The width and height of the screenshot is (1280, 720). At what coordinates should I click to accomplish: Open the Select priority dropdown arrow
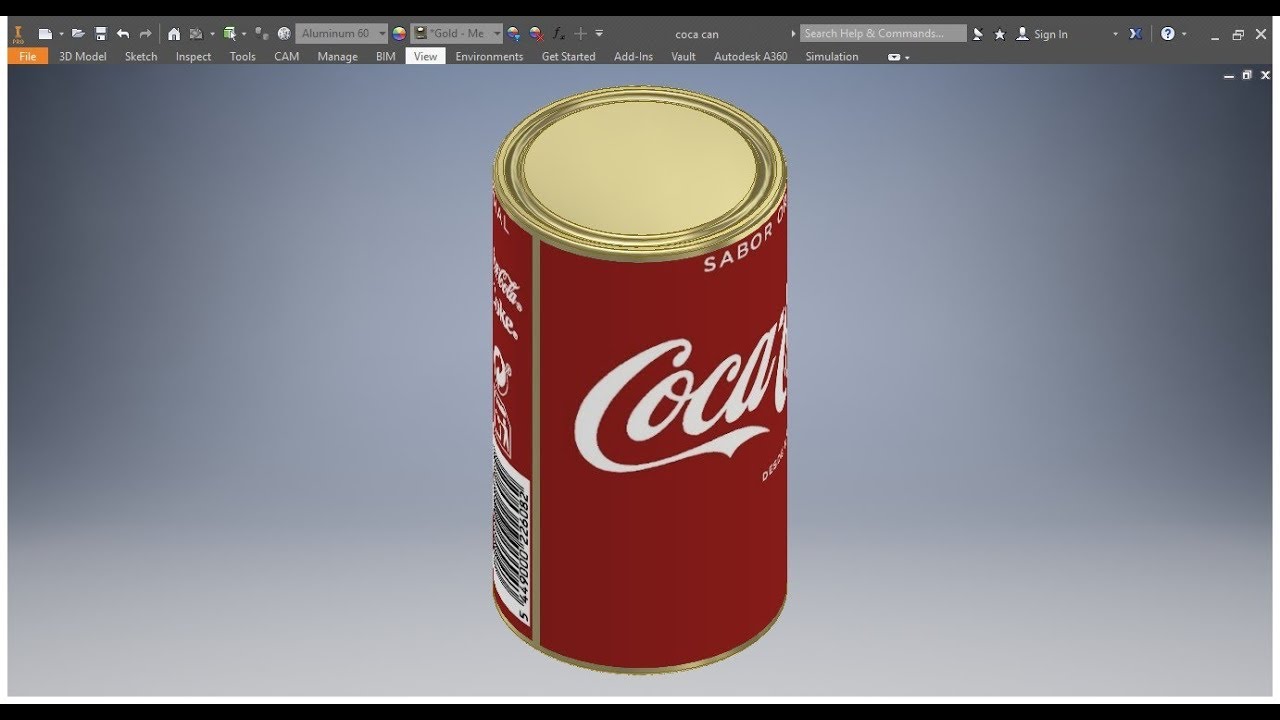[244, 34]
